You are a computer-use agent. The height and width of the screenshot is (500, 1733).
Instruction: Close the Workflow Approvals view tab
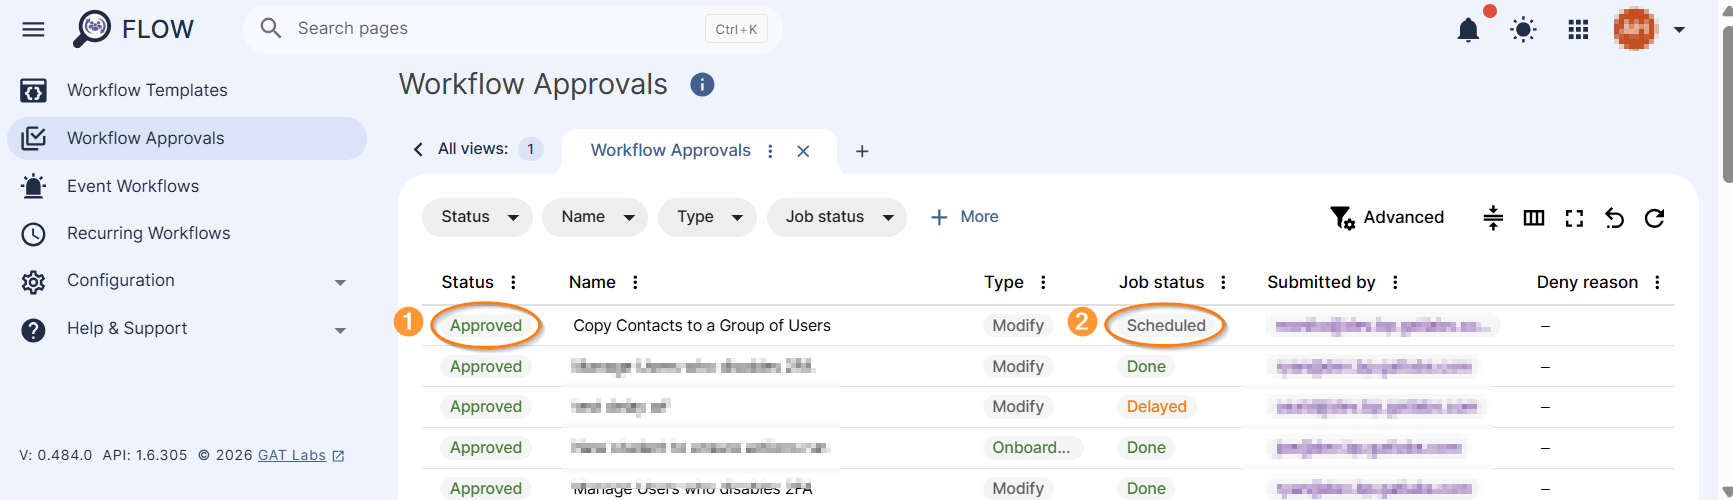click(x=803, y=151)
